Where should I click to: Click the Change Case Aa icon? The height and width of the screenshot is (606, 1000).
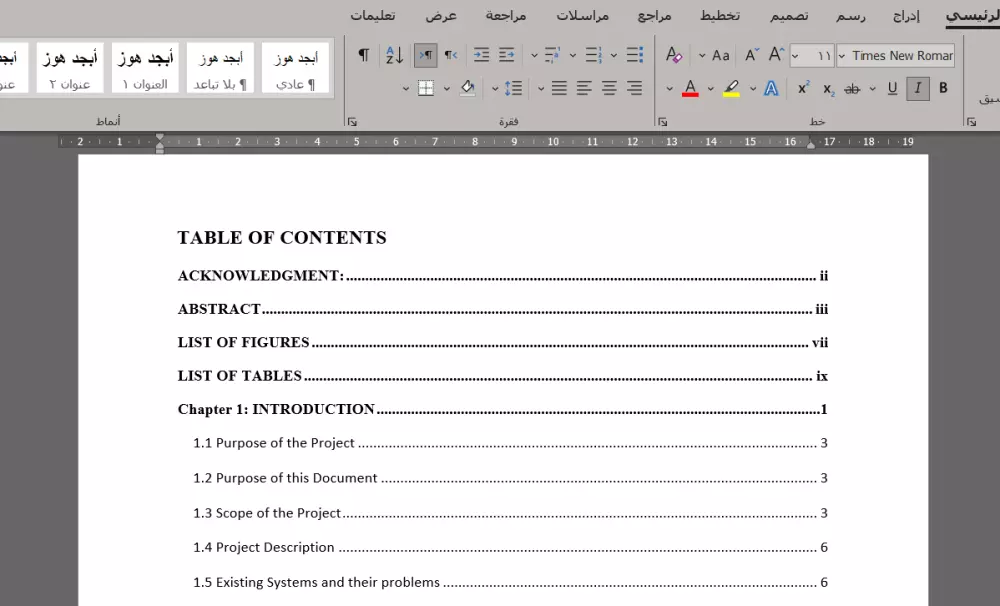tap(721, 55)
